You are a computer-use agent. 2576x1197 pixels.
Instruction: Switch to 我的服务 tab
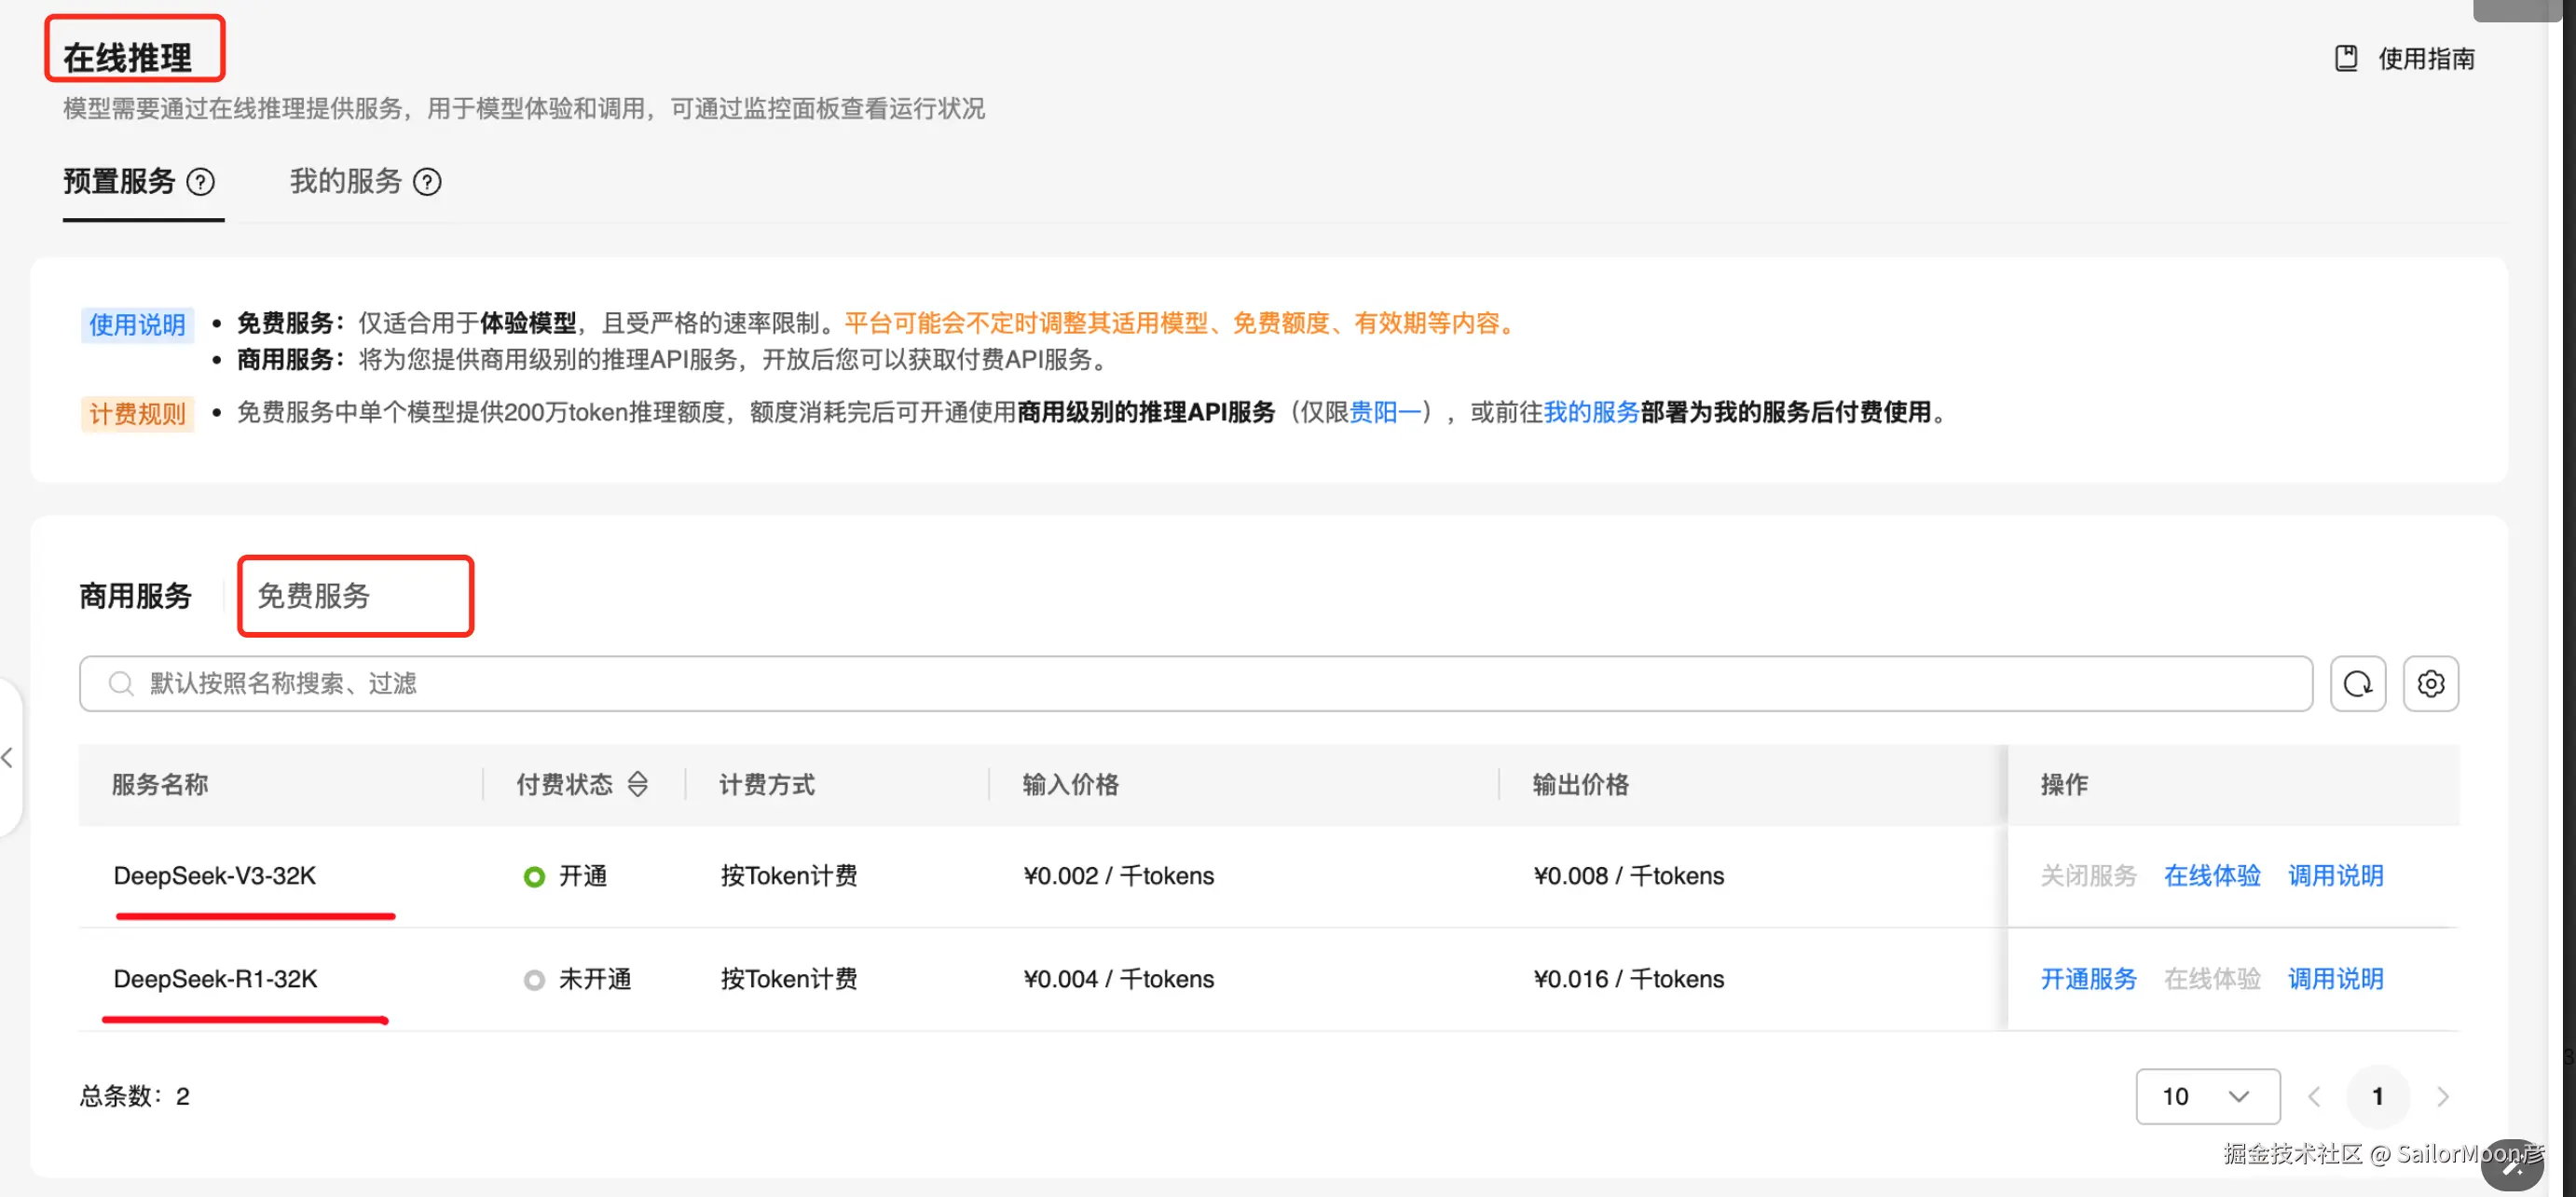pyautogui.click(x=346, y=182)
